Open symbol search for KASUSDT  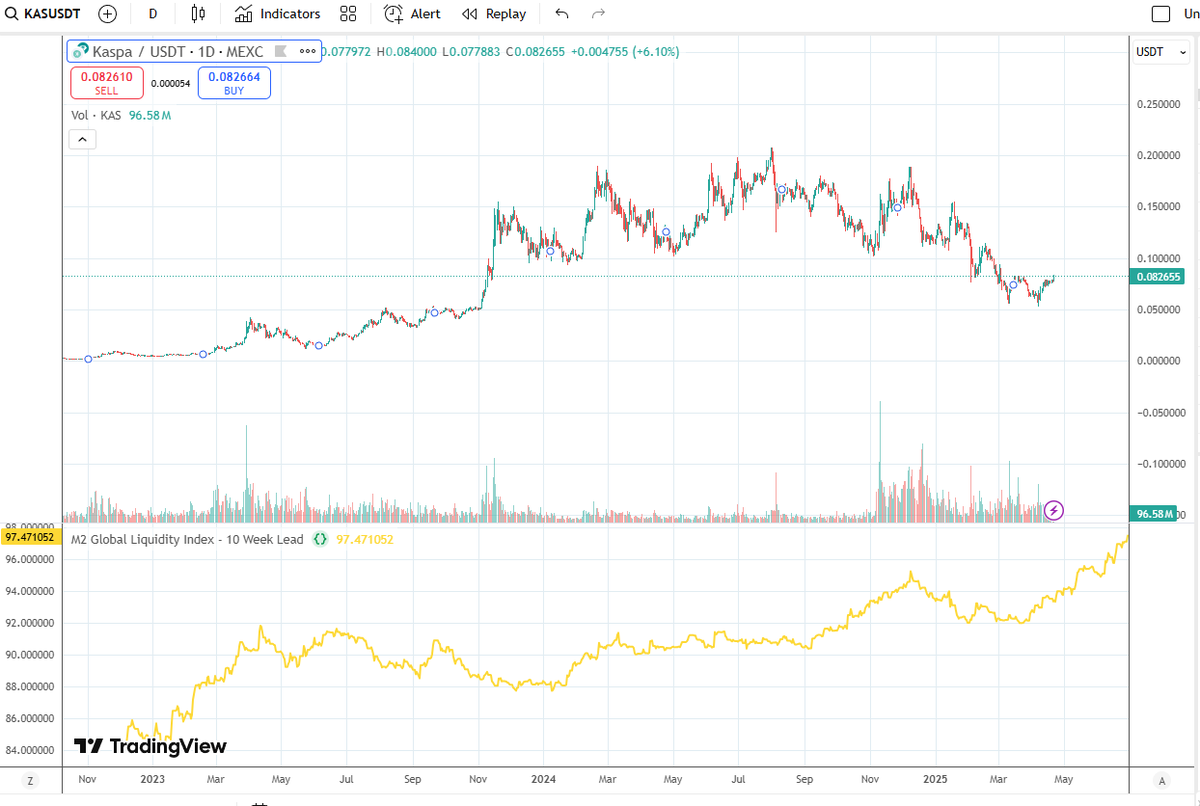42,14
